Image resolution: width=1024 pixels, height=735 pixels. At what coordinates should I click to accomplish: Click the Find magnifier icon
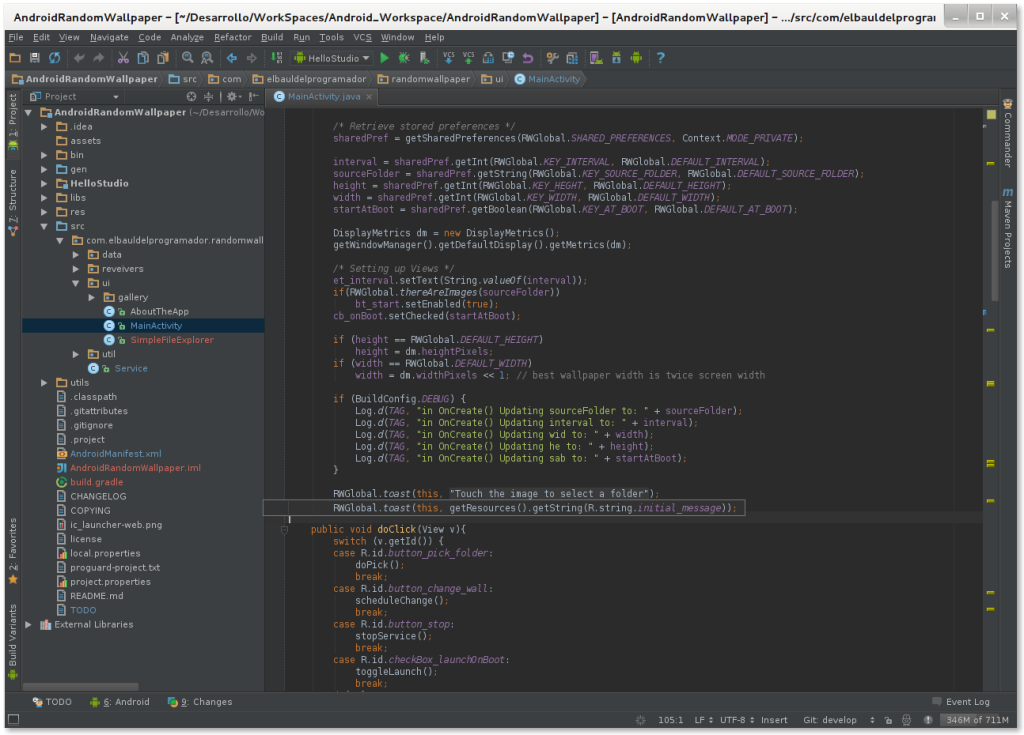coord(187,58)
